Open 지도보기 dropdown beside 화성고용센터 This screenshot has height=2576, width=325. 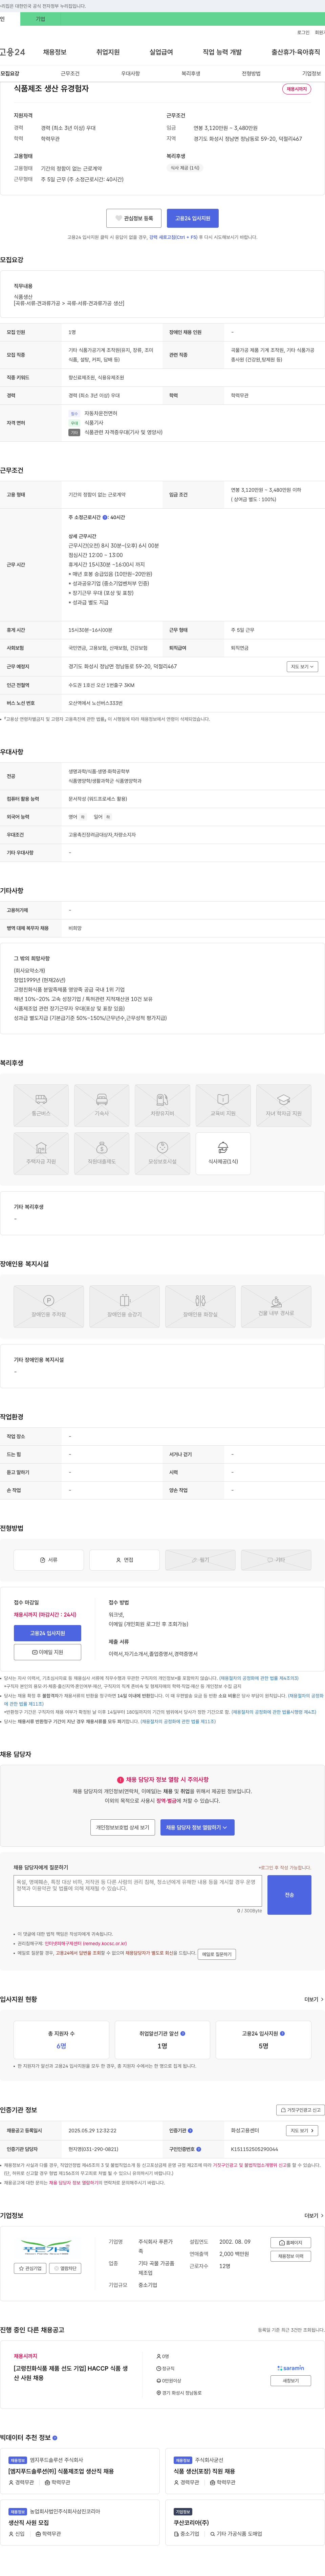tap(302, 2130)
